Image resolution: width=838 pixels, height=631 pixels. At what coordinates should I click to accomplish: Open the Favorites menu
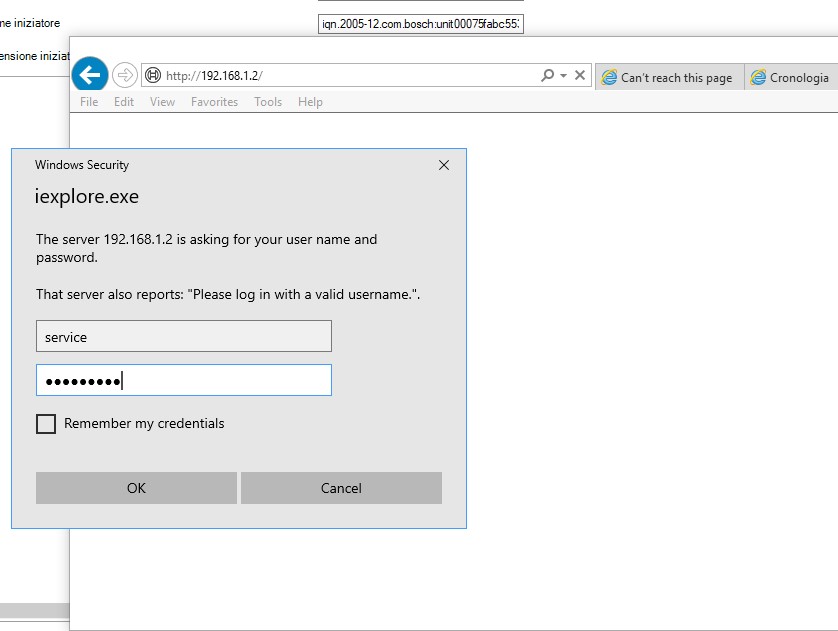click(214, 102)
